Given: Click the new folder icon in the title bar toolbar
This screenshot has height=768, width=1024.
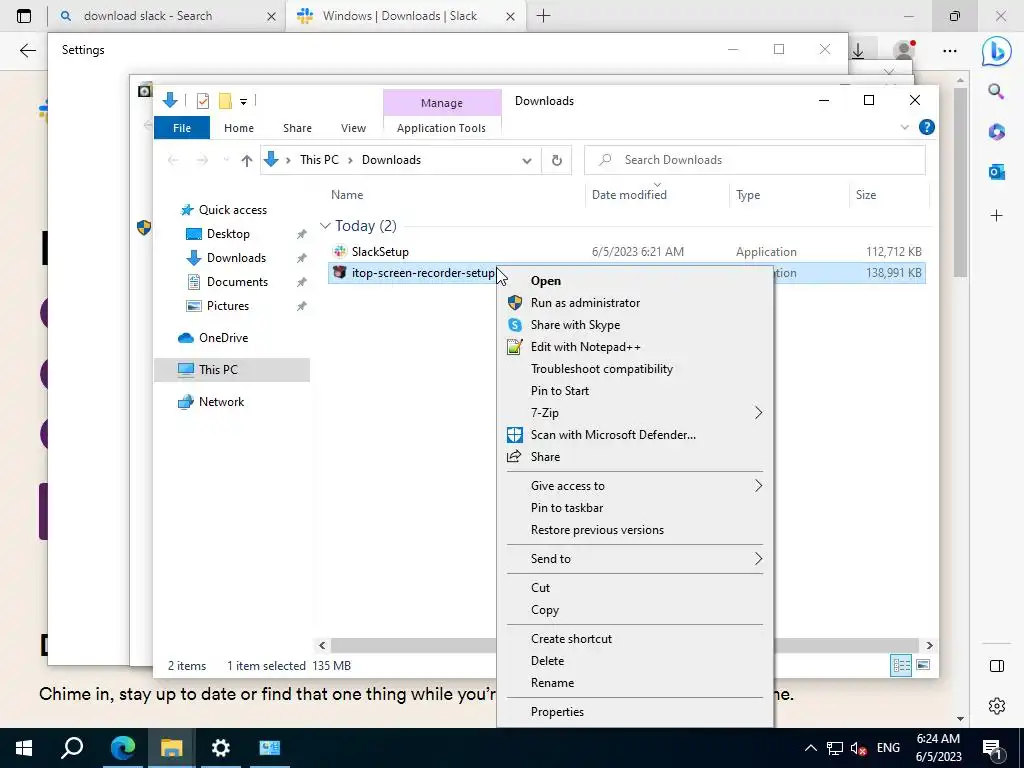Looking at the screenshot, I should (225, 101).
